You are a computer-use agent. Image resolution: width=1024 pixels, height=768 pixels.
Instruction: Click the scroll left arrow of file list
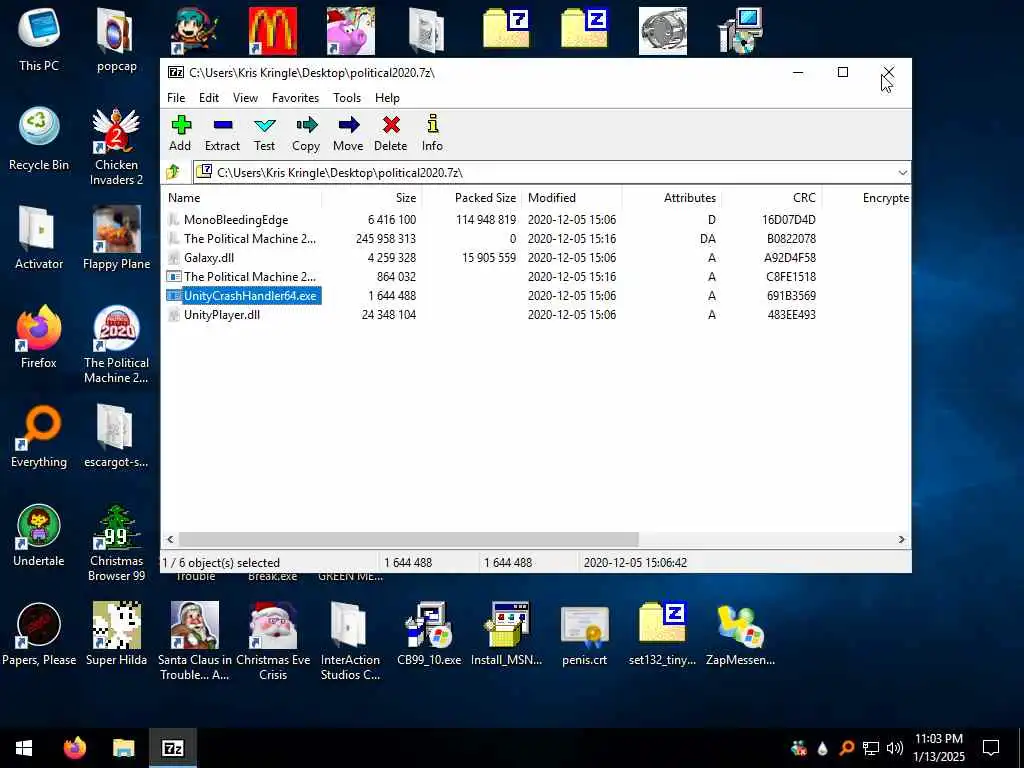170,539
